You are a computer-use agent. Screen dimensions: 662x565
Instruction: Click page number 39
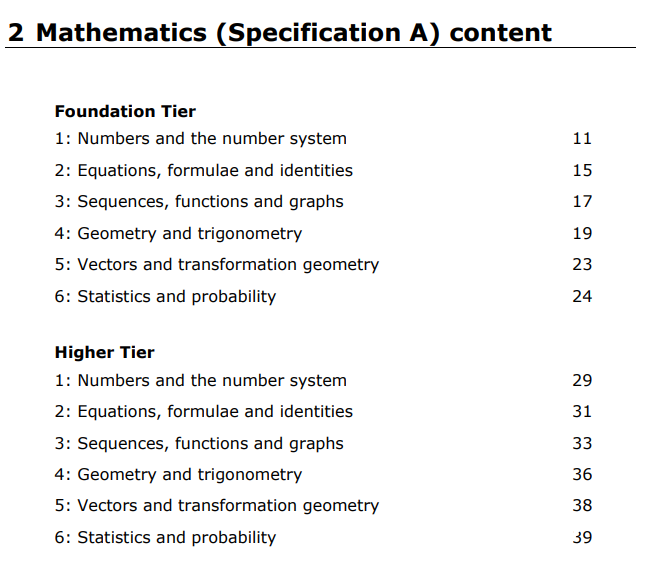click(582, 538)
